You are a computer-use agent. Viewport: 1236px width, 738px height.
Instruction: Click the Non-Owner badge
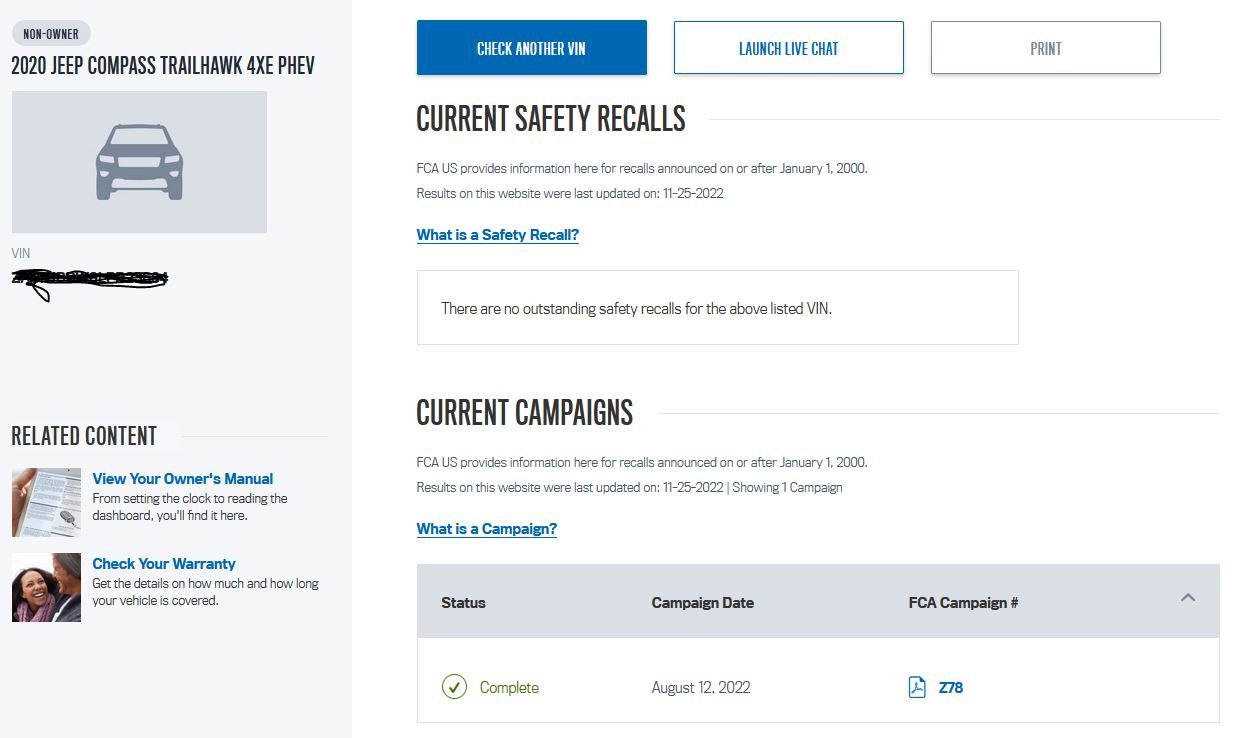[x=51, y=34]
